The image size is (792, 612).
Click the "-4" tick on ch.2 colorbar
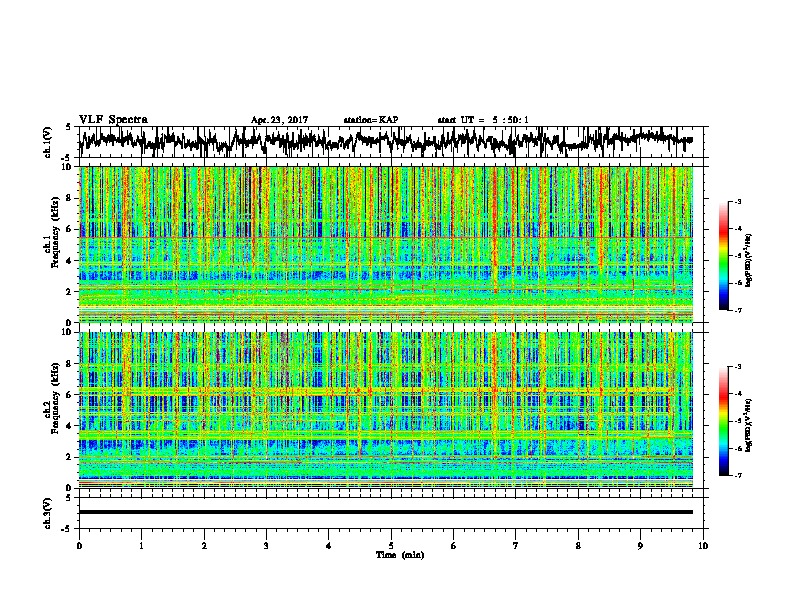click(738, 394)
